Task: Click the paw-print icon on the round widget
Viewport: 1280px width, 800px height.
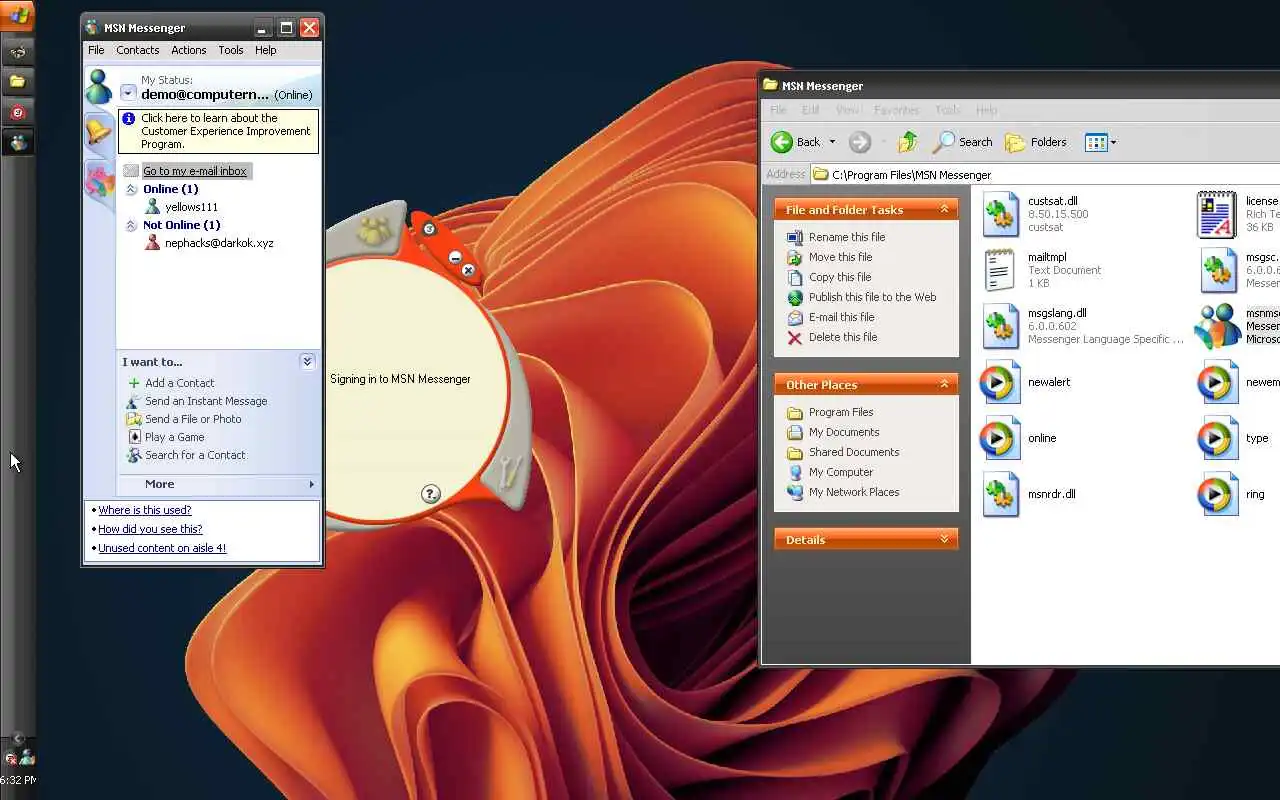Action: (374, 231)
